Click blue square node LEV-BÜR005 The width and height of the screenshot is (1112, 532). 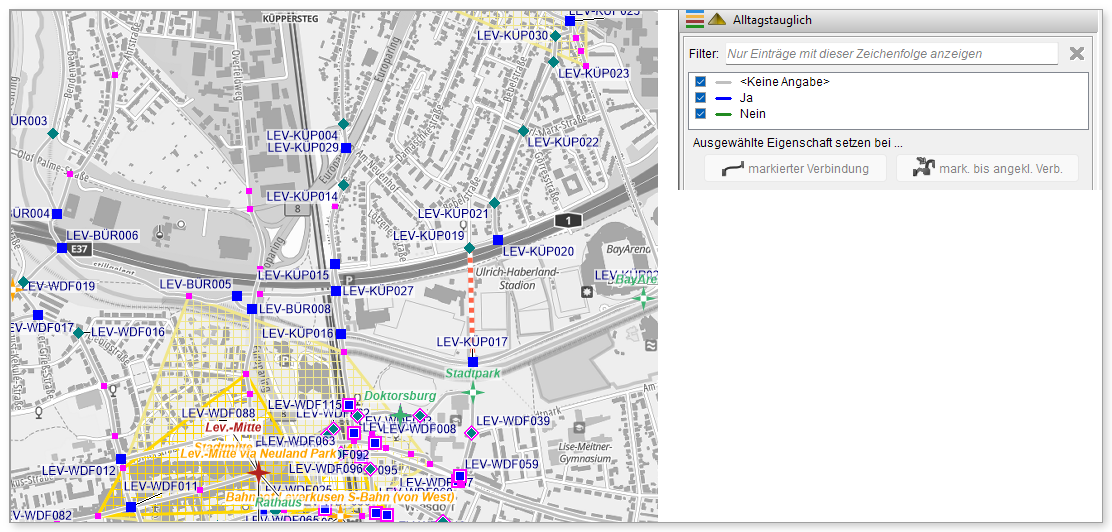238,296
